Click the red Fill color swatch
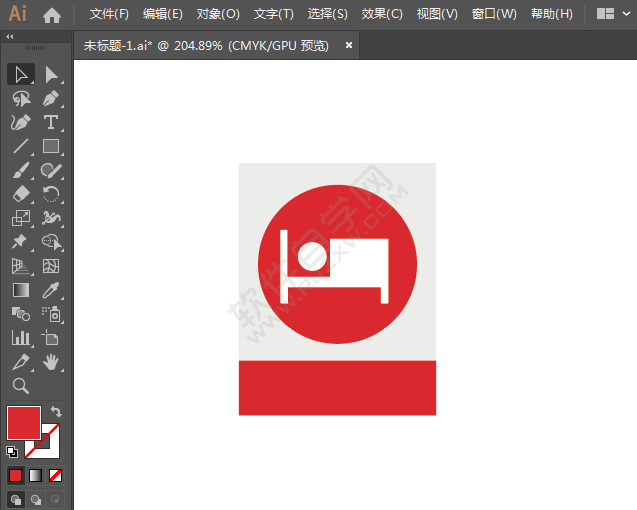The image size is (637, 510). tap(22, 421)
